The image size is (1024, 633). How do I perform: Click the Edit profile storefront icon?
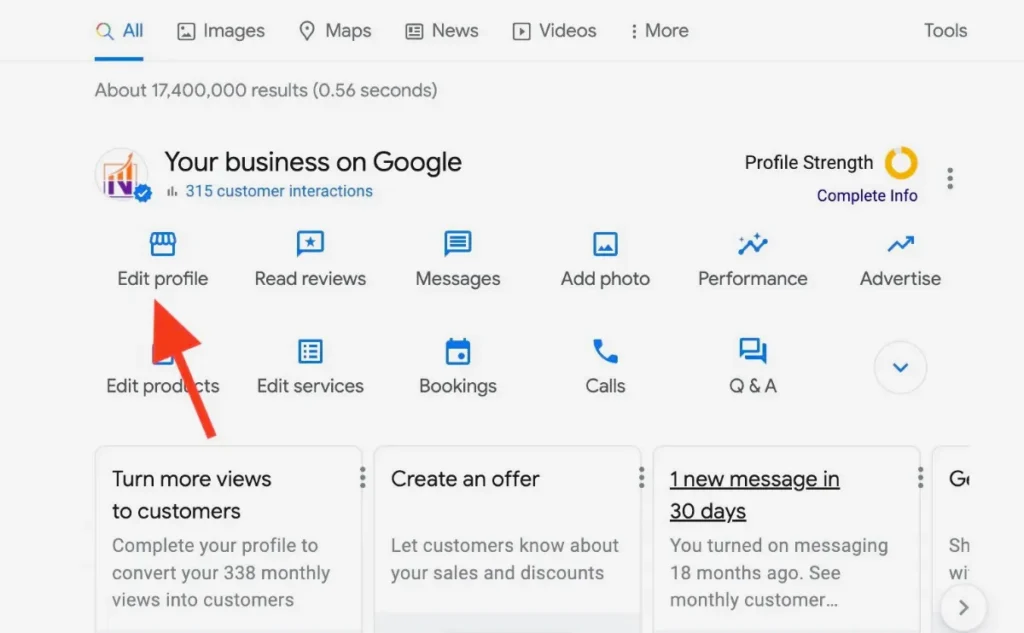click(x=163, y=244)
